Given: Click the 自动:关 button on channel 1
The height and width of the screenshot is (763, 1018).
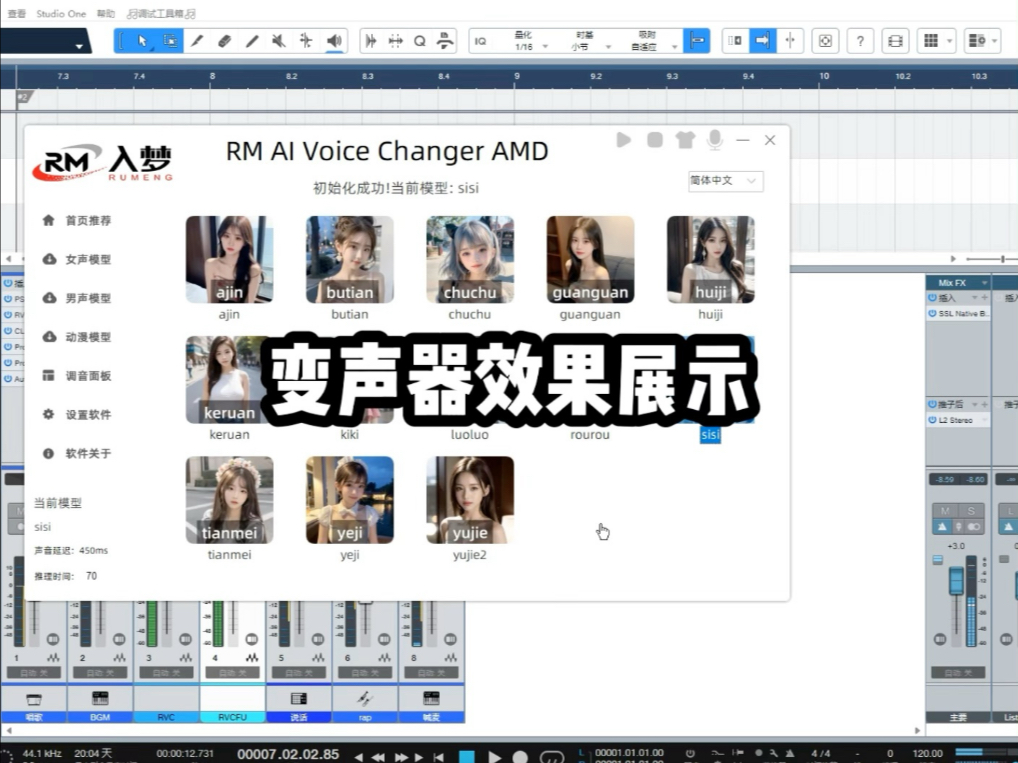Looking at the screenshot, I should tap(34, 672).
